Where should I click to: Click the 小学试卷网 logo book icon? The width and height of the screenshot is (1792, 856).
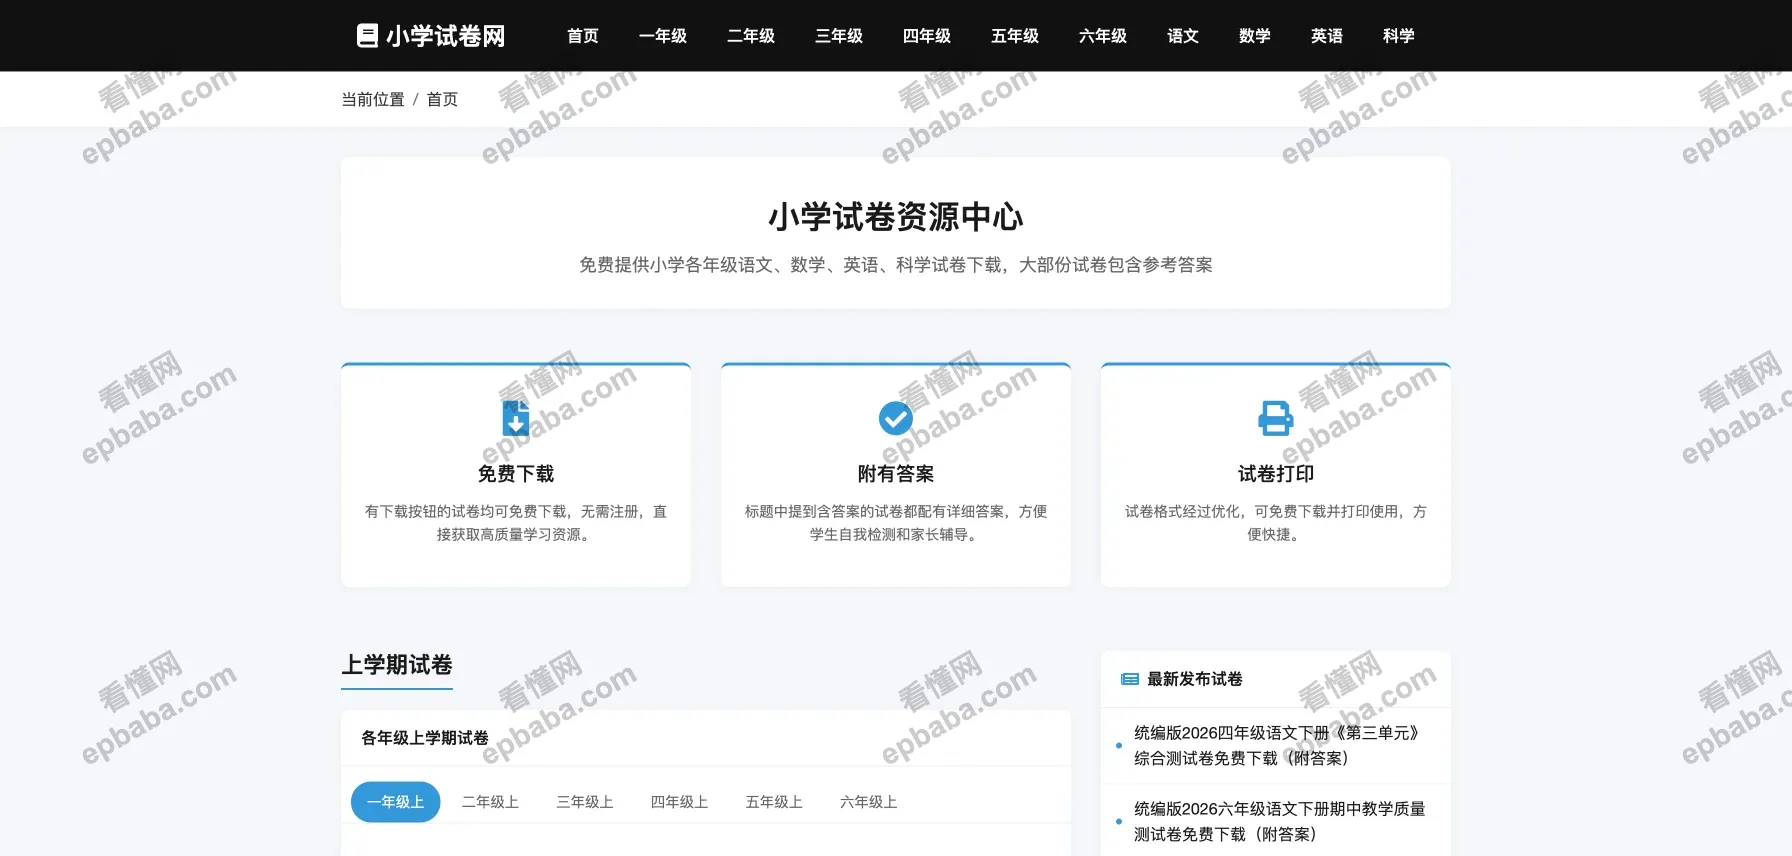click(367, 36)
